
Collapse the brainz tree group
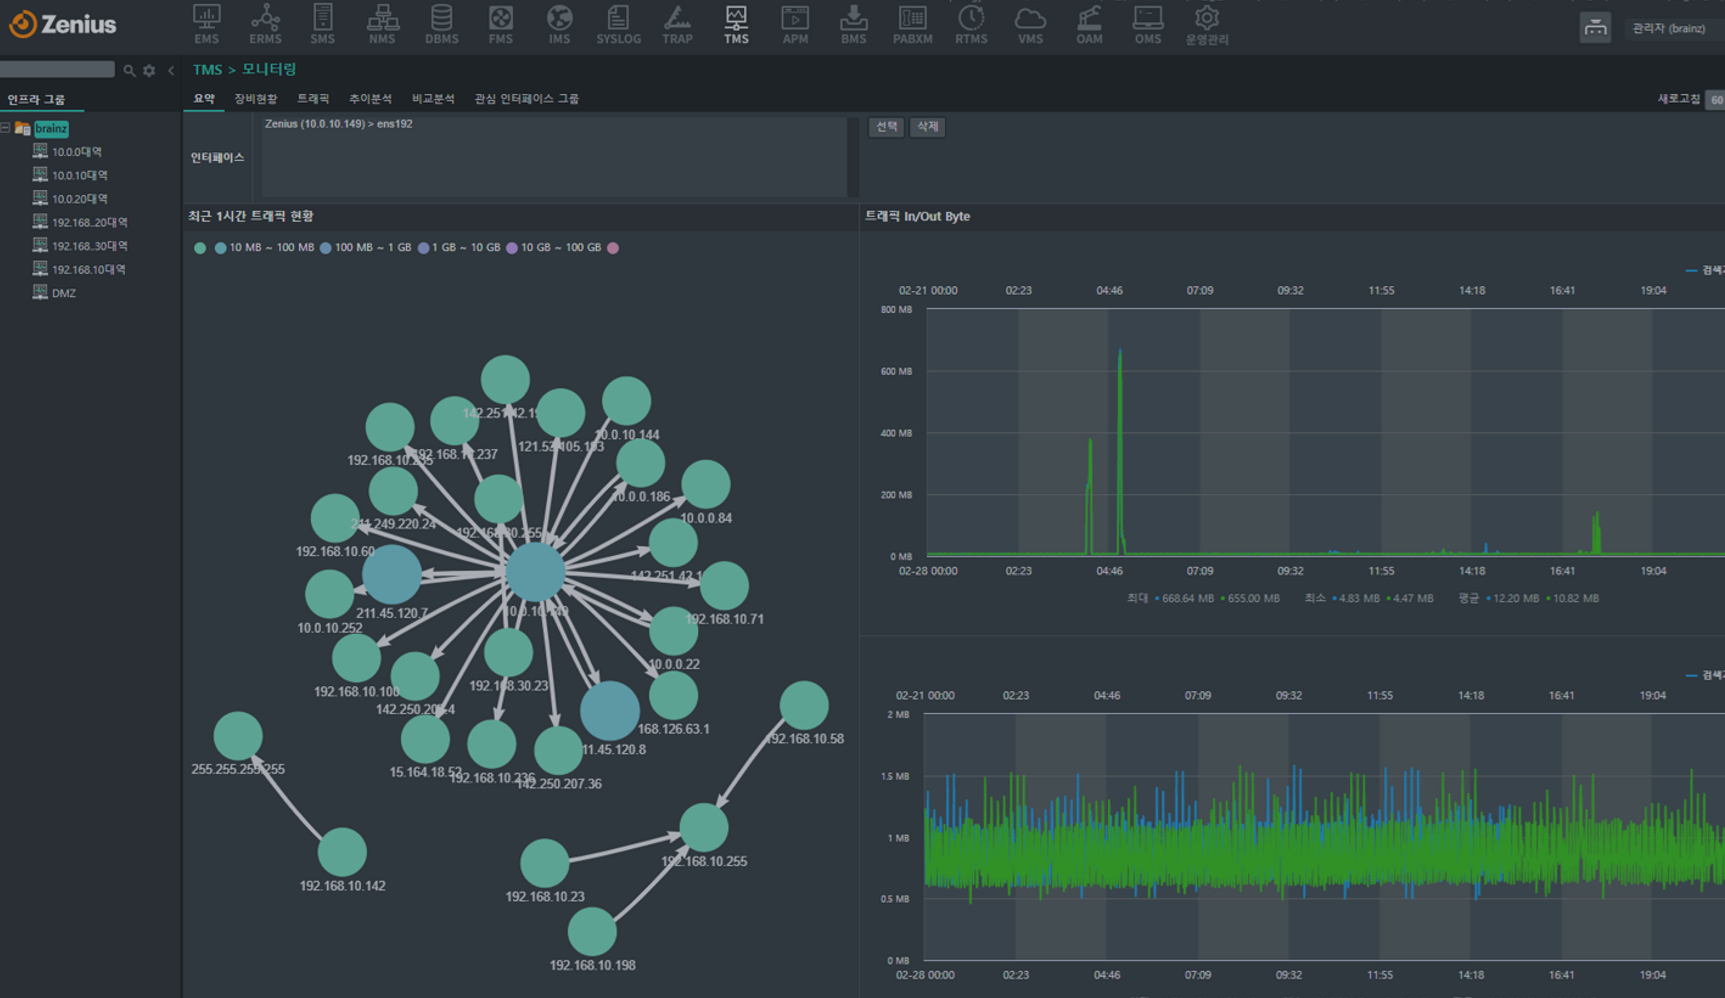6,128
